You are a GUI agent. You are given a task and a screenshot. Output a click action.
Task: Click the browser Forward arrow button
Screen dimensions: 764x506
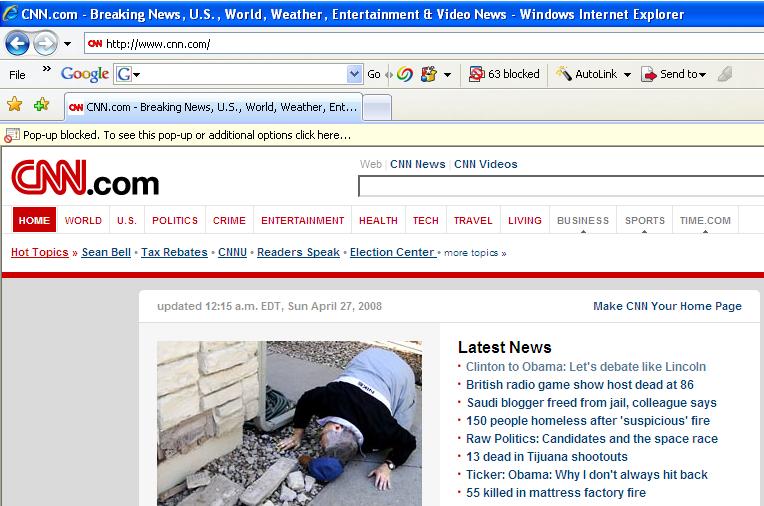pyautogui.click(x=45, y=44)
